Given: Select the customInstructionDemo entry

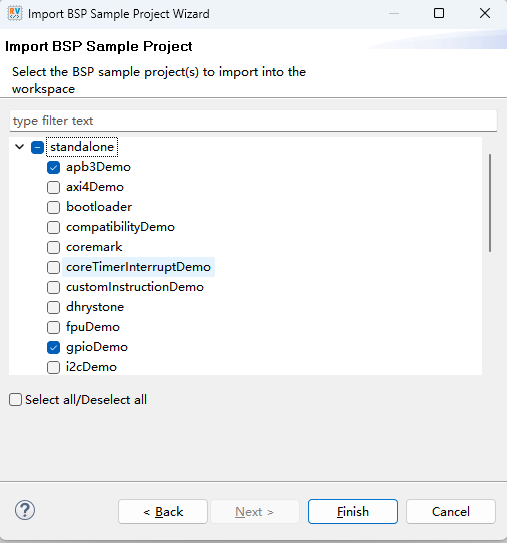Looking at the screenshot, I should pos(135,287).
